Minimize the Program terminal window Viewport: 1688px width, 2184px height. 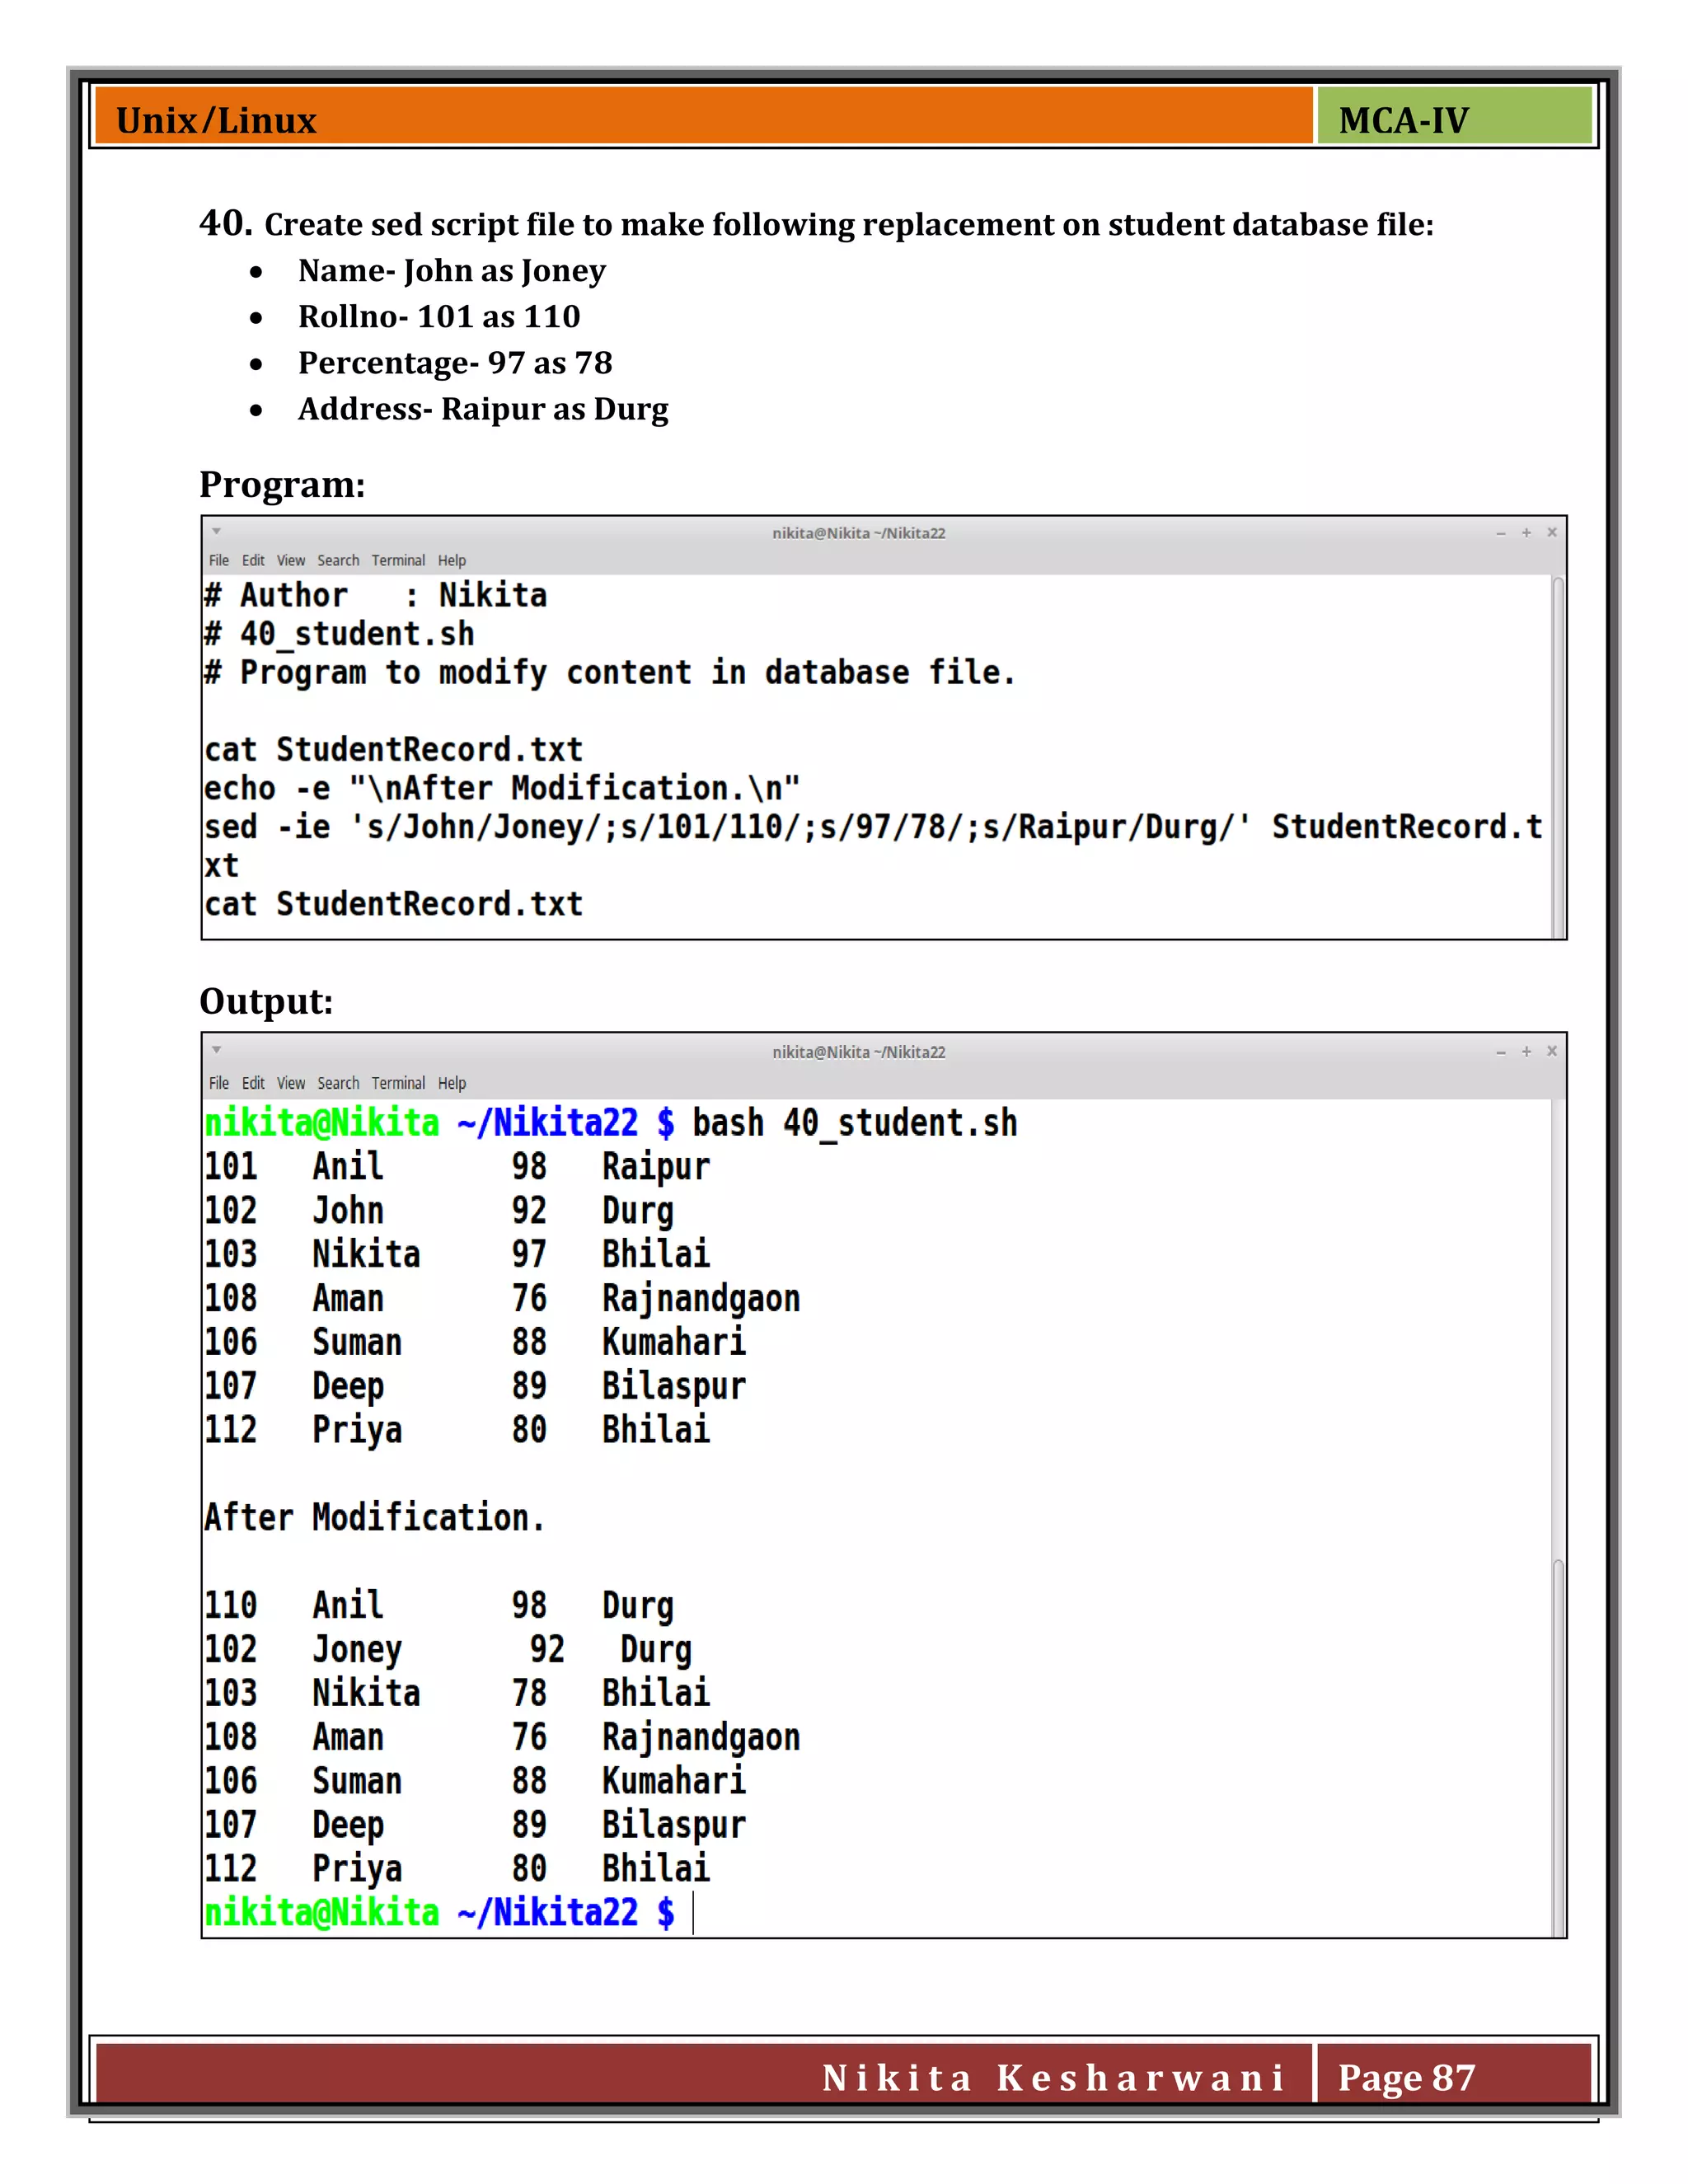1501,533
